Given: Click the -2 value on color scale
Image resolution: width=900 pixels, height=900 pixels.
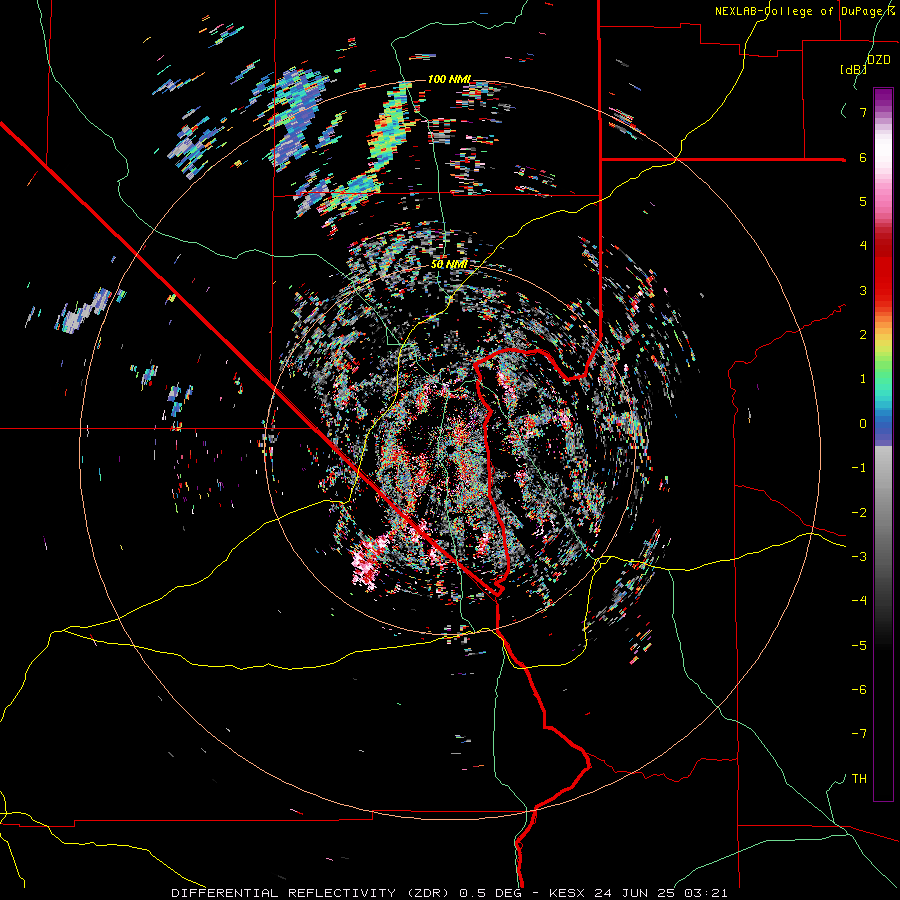Looking at the screenshot, I should click(x=859, y=513).
